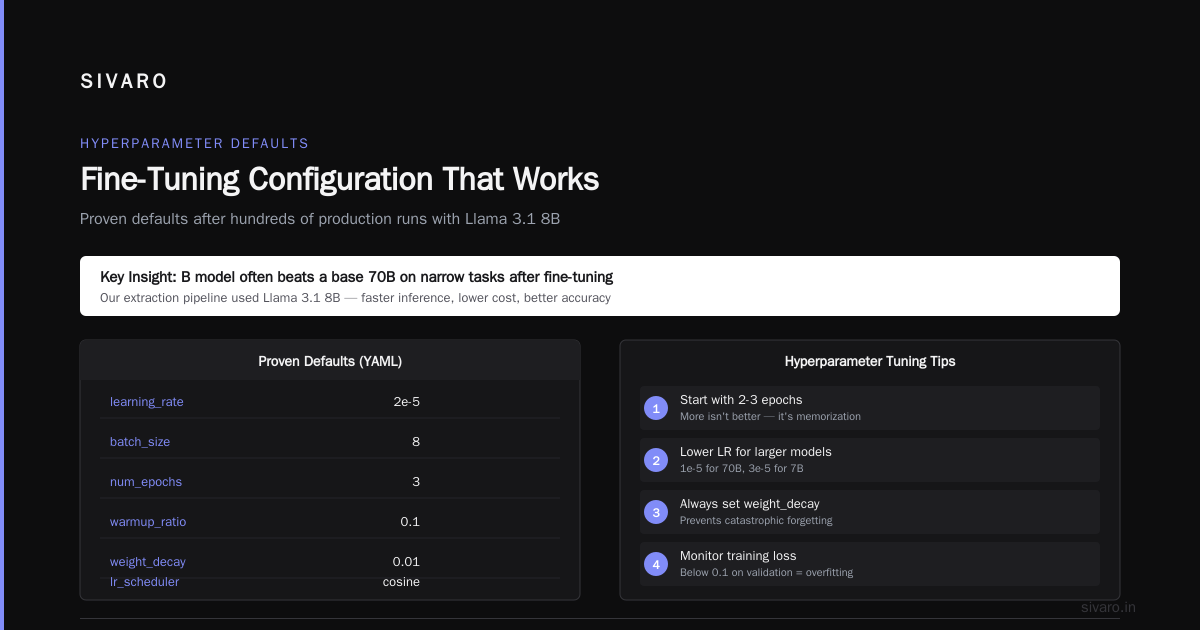Click the subtitle about hundreds of production runs
The width and height of the screenshot is (1200, 630).
point(320,218)
